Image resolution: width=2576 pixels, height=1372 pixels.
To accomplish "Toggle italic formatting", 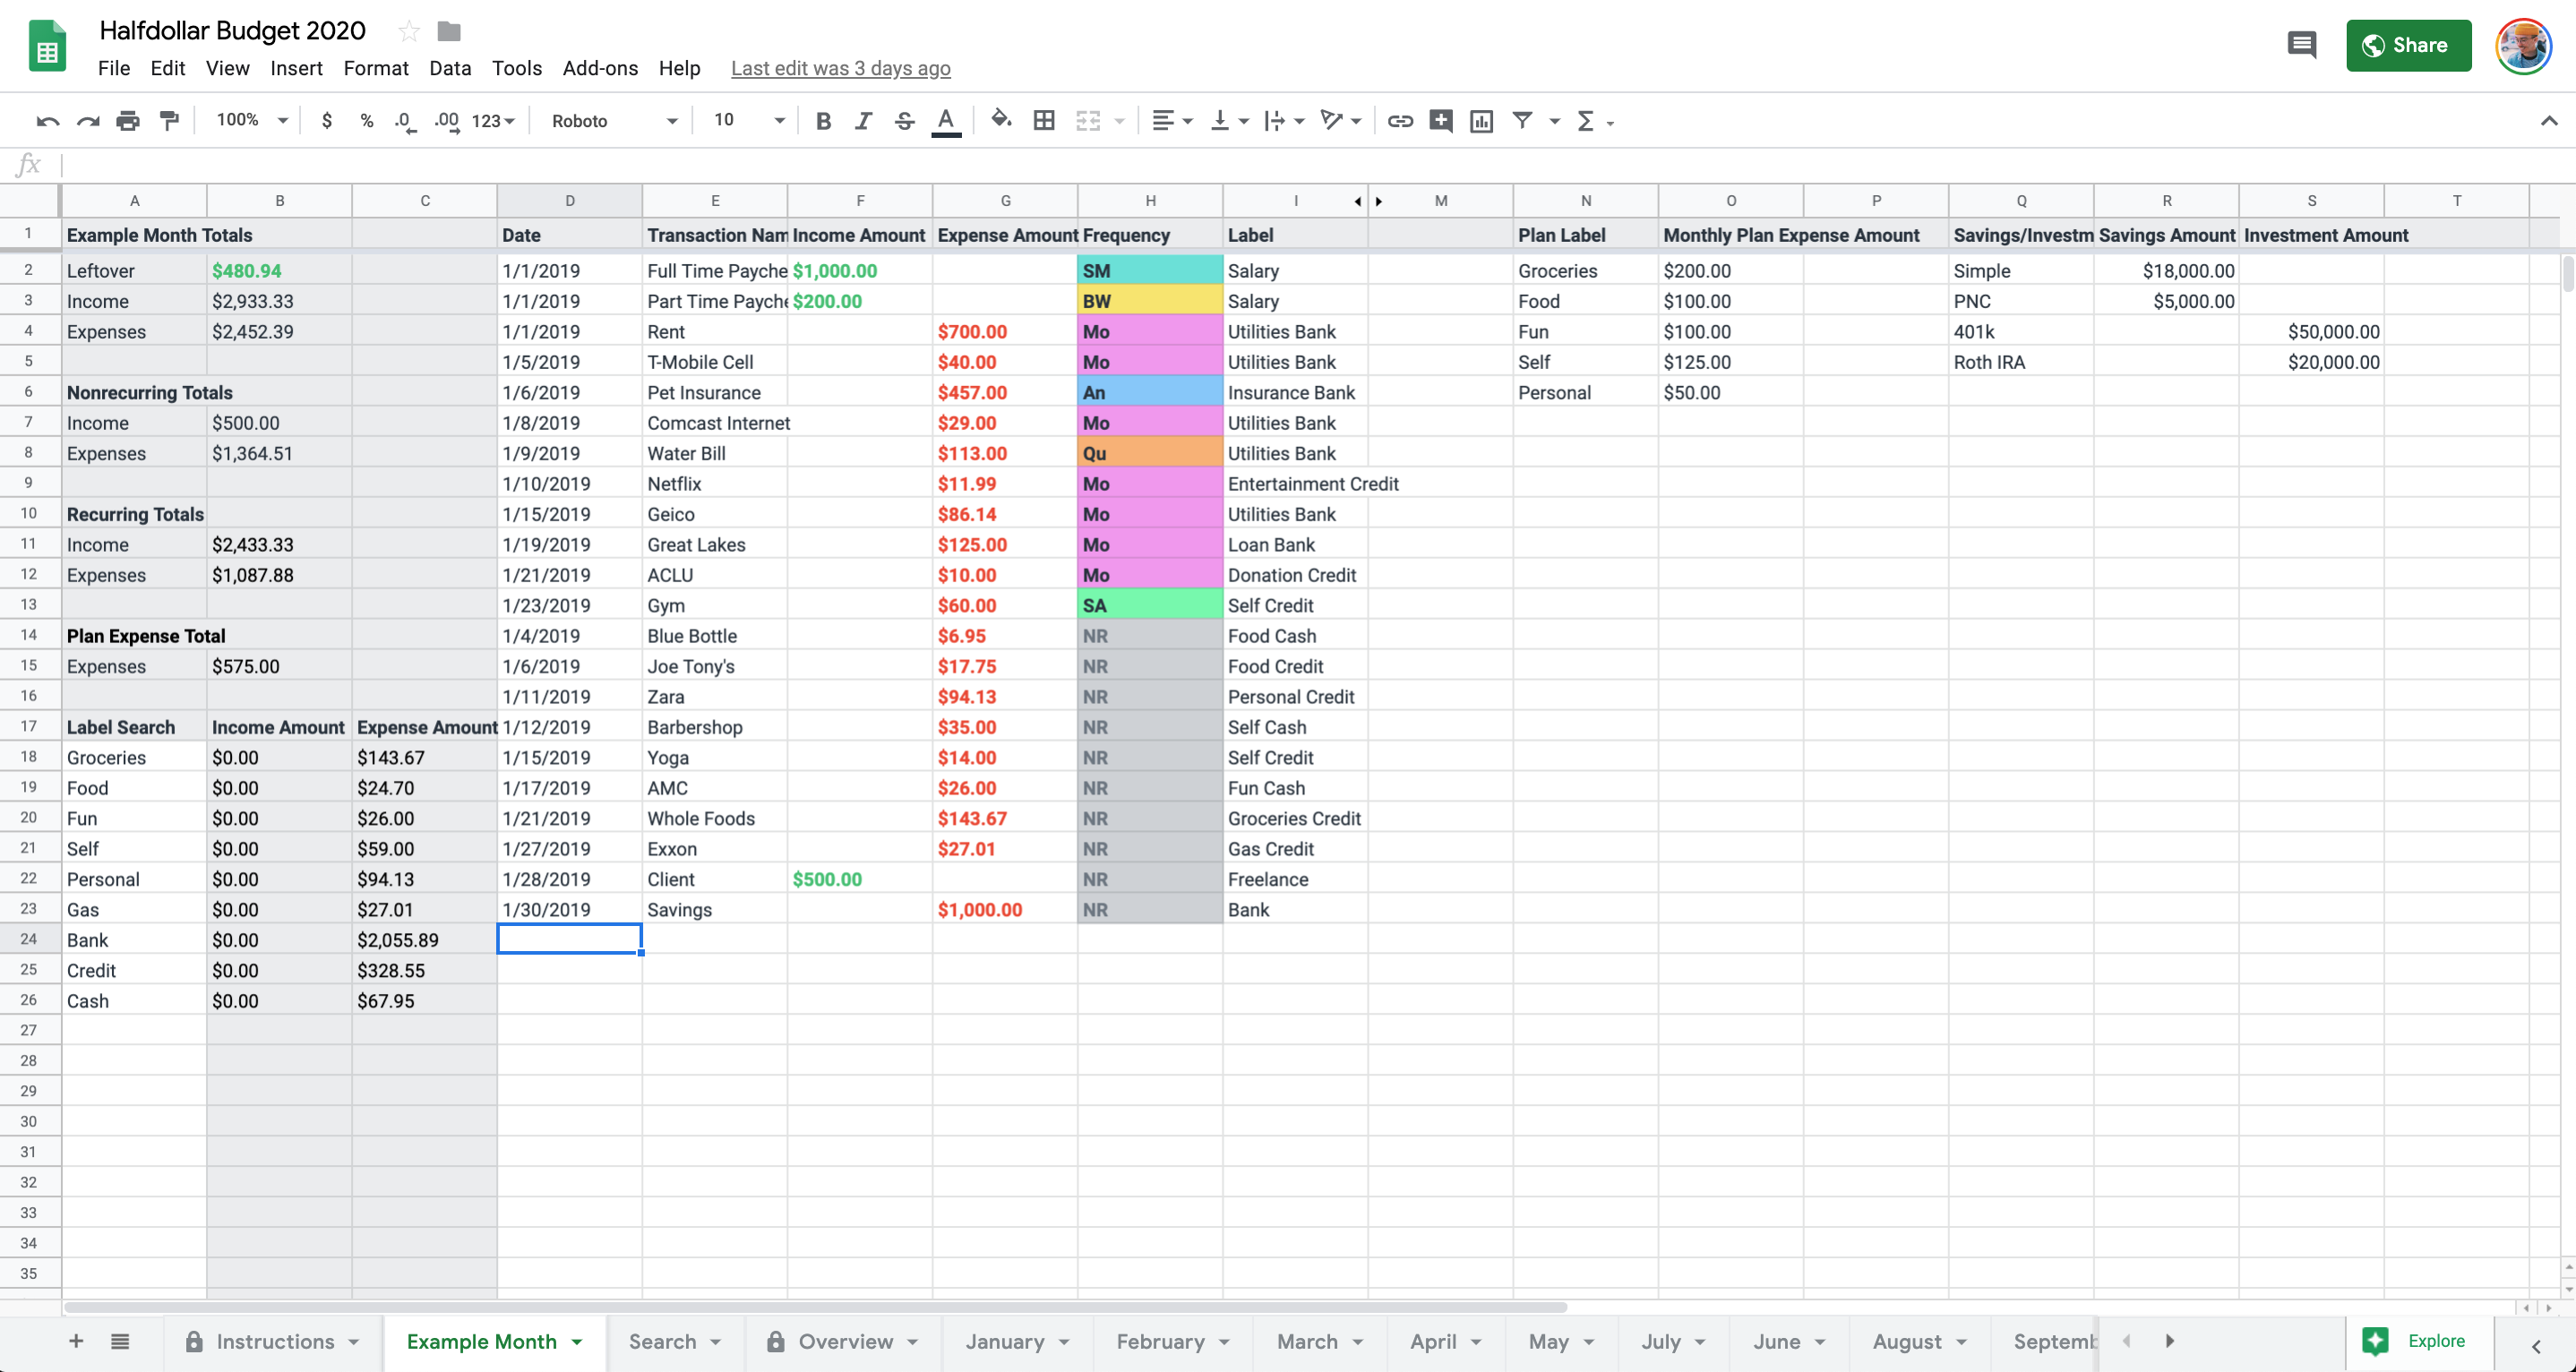I will [x=863, y=121].
